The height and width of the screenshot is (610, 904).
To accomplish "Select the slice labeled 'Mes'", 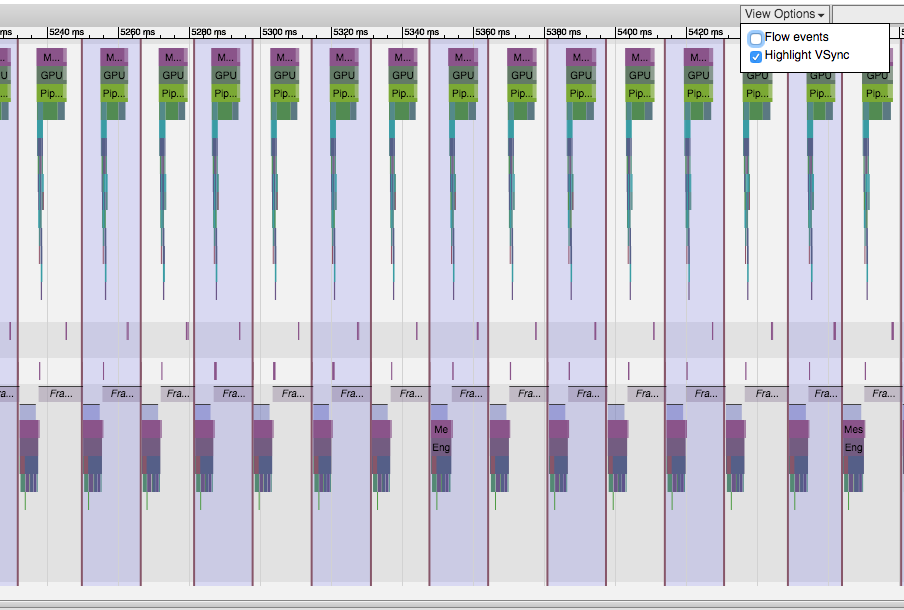I will pos(853,429).
